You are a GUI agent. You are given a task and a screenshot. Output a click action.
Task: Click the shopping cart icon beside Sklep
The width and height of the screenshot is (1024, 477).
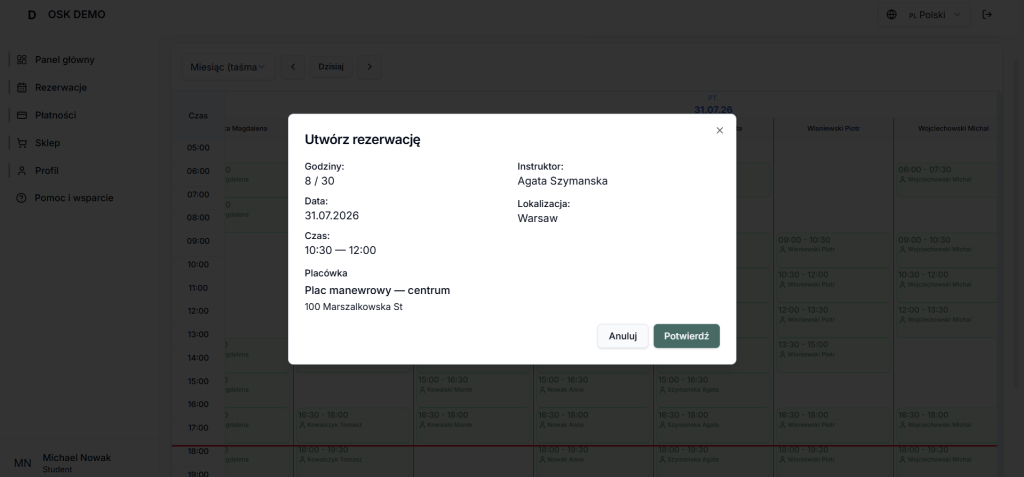coord(22,142)
